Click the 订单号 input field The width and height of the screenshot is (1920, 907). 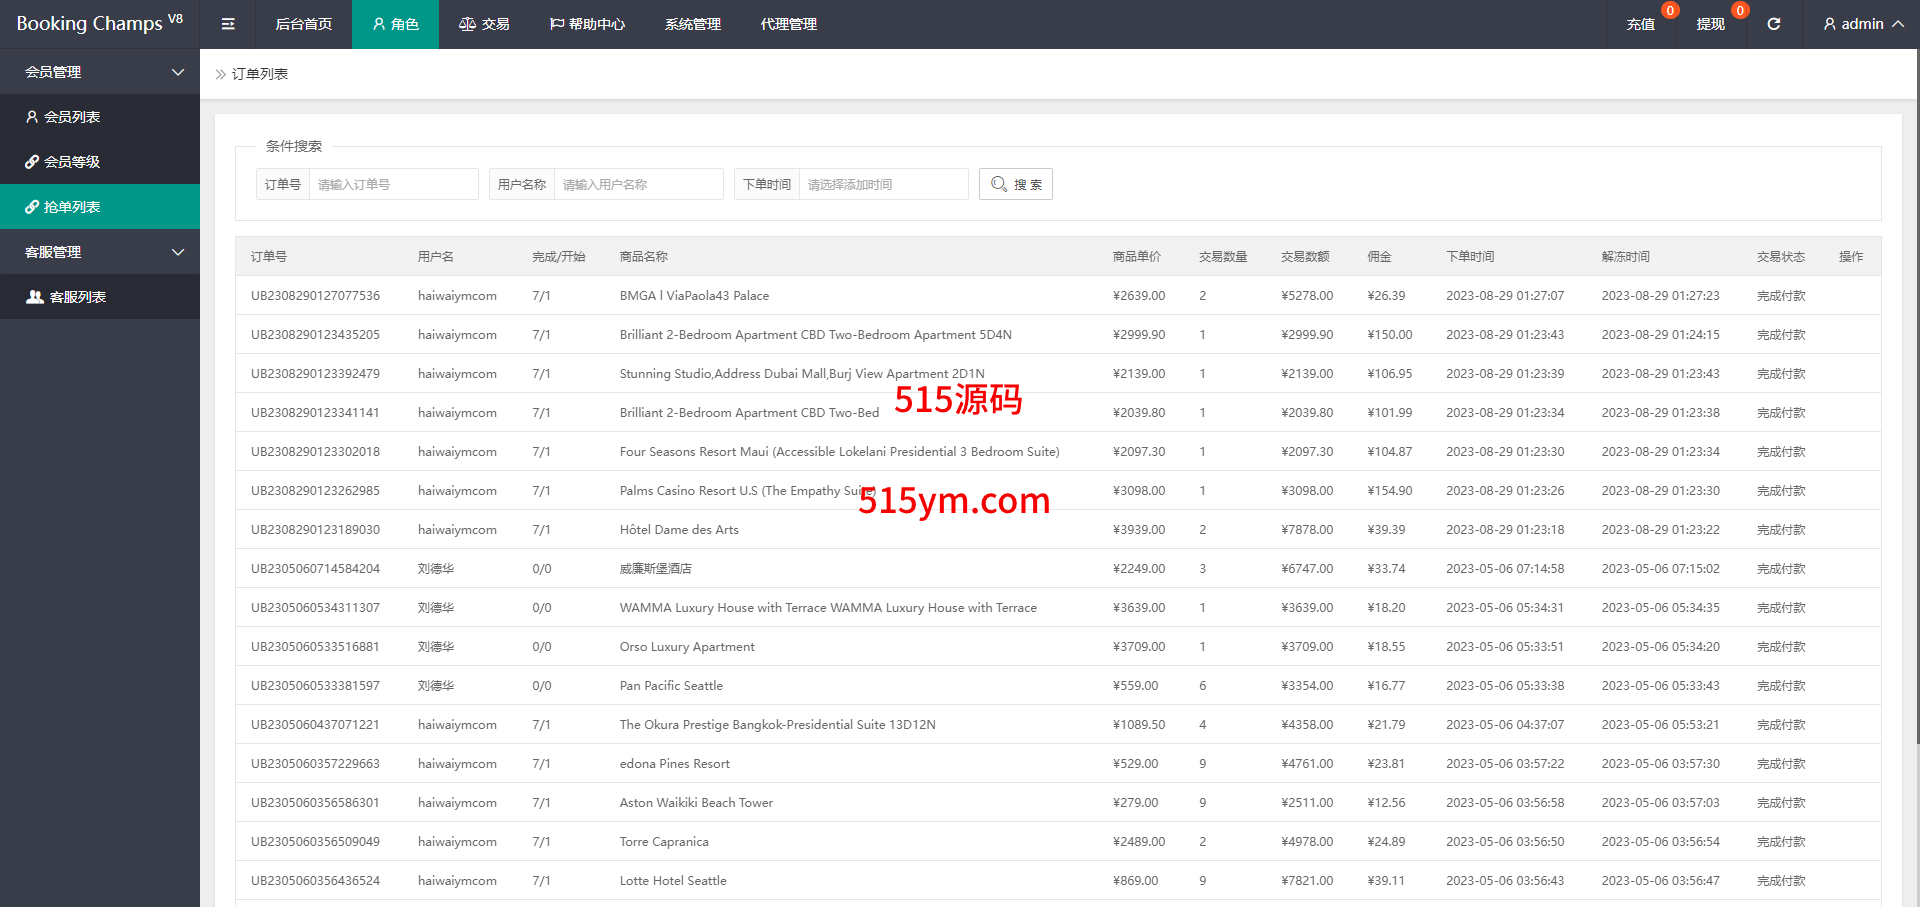[x=393, y=184]
